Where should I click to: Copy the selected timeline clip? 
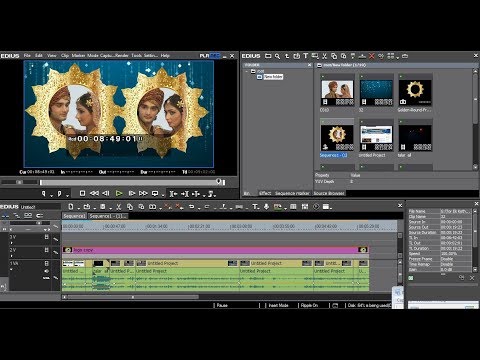tap(130, 207)
